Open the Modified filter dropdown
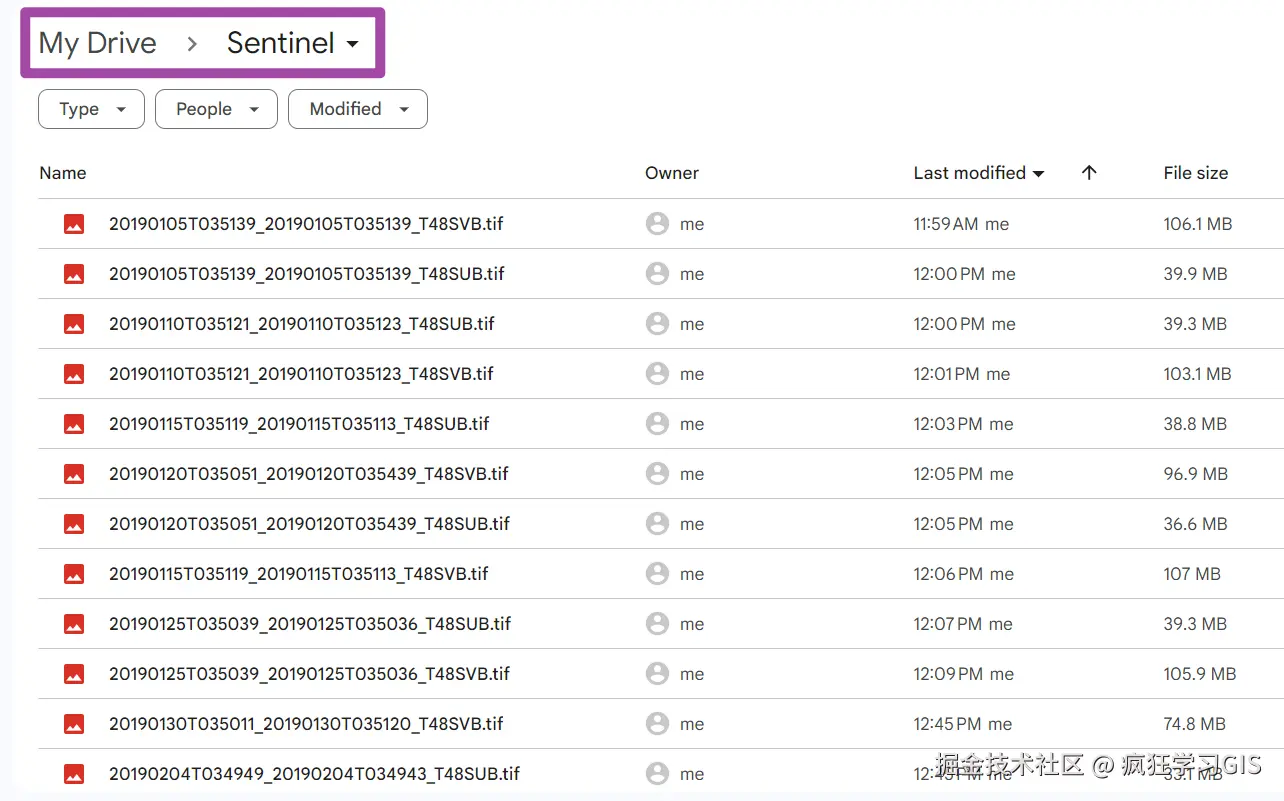 [358, 109]
